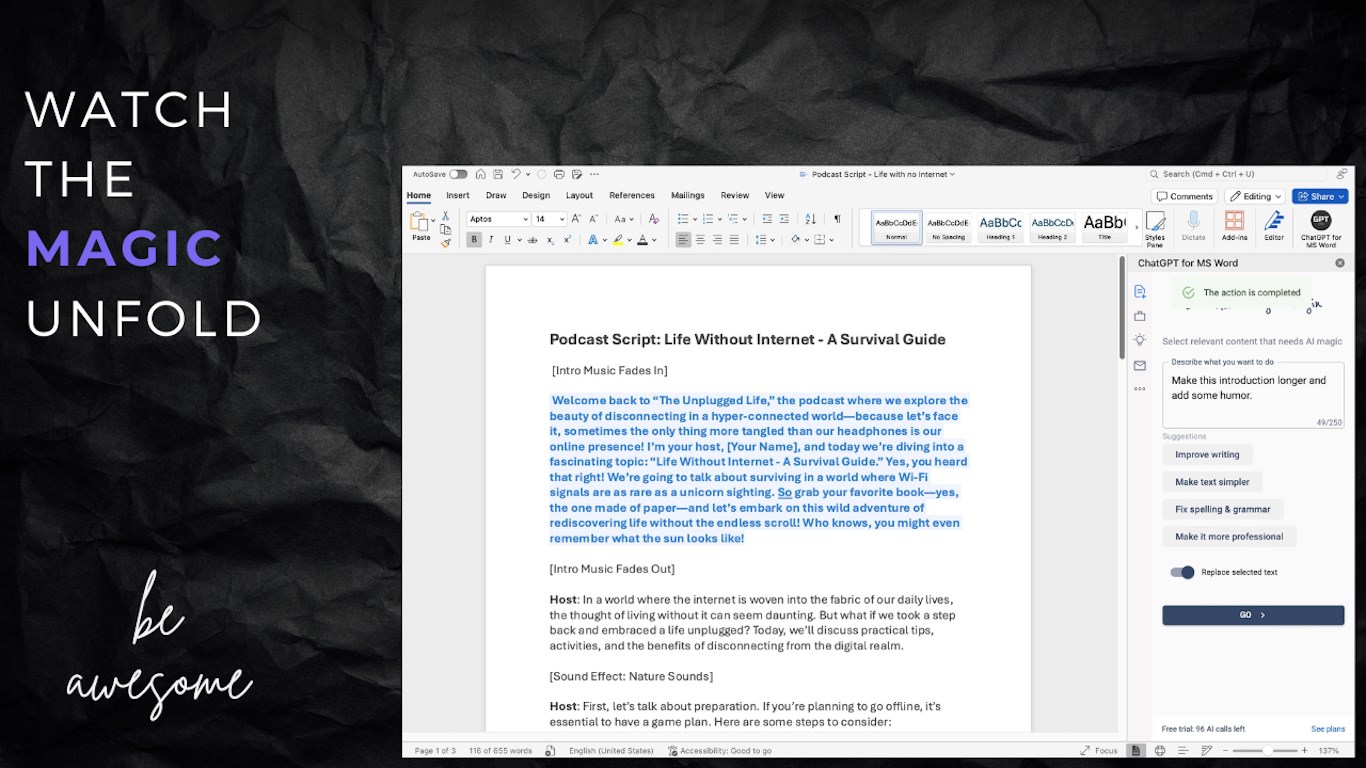Toggle Italic formatting

tap(490, 240)
